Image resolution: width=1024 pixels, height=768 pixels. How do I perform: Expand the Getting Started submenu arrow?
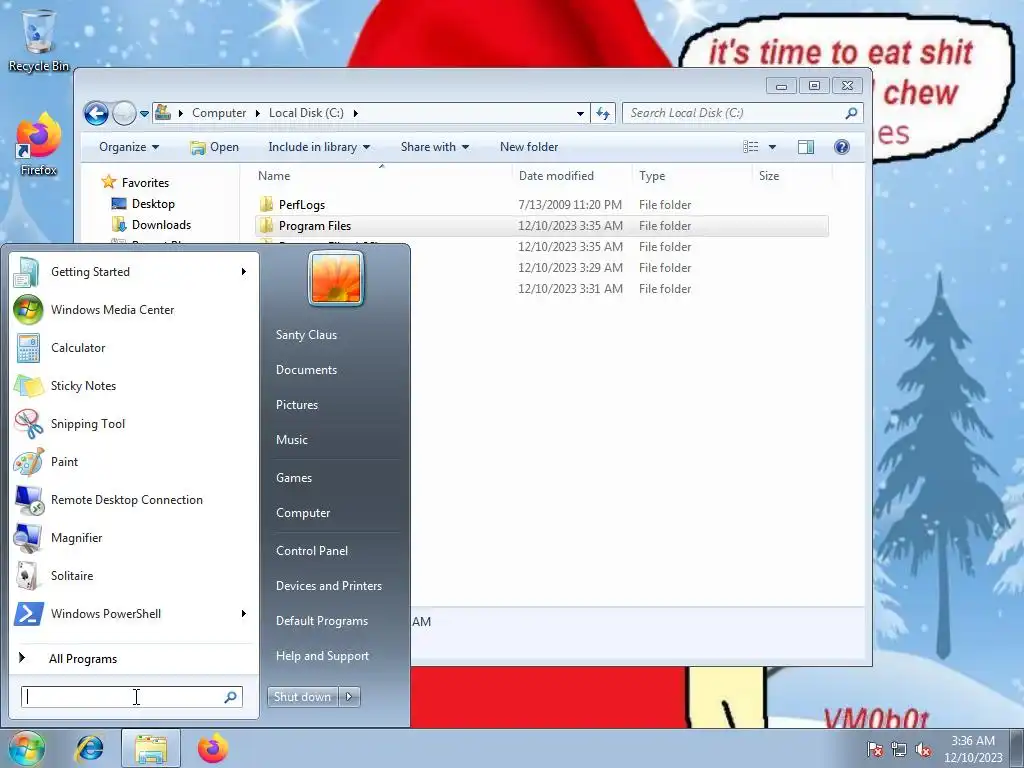(244, 272)
